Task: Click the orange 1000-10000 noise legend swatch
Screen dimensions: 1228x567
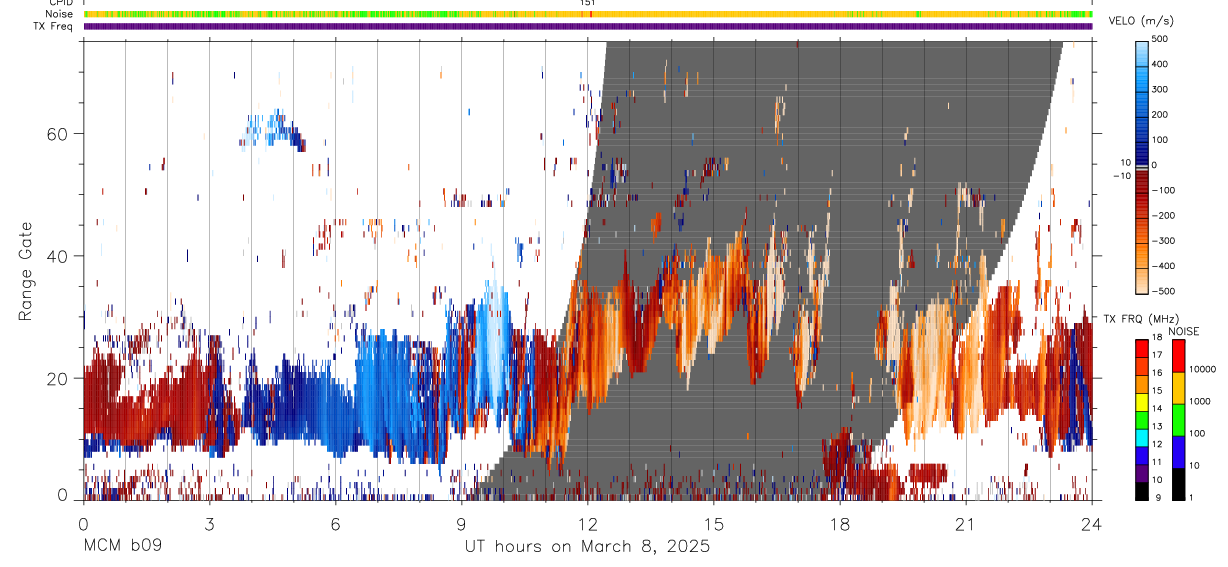Action: click(1179, 387)
